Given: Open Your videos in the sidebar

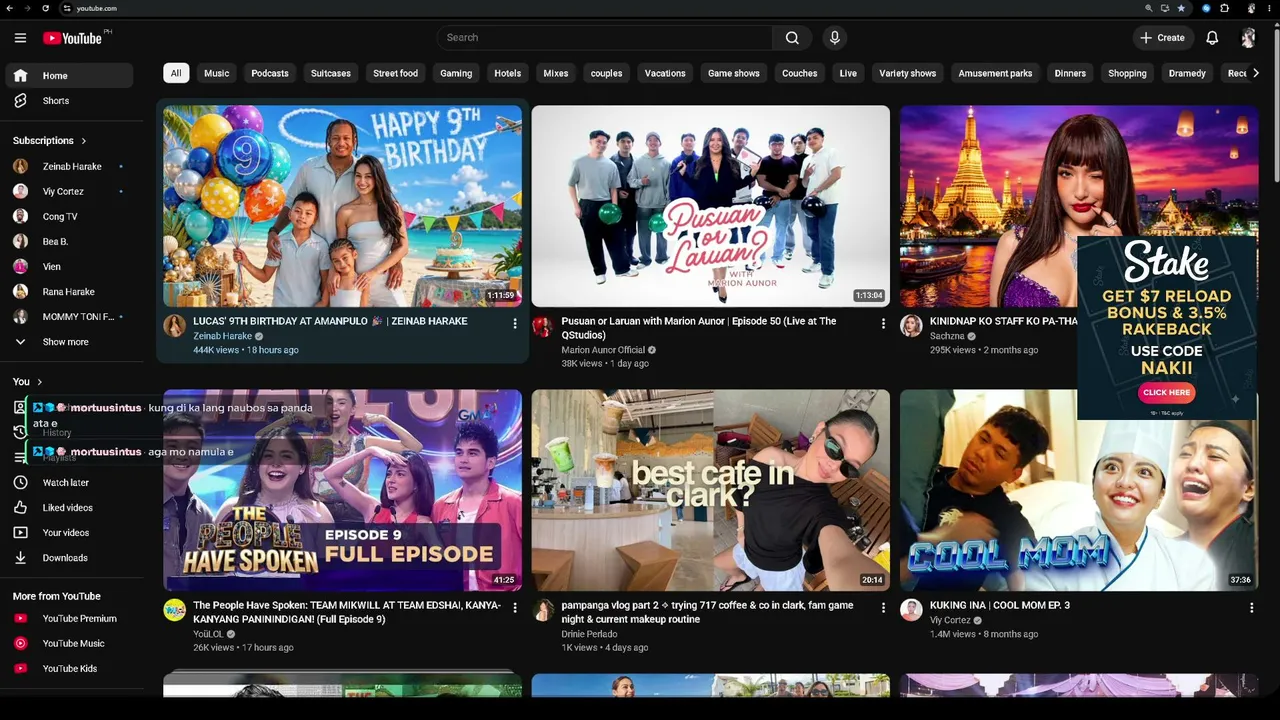Looking at the screenshot, I should point(69,533).
